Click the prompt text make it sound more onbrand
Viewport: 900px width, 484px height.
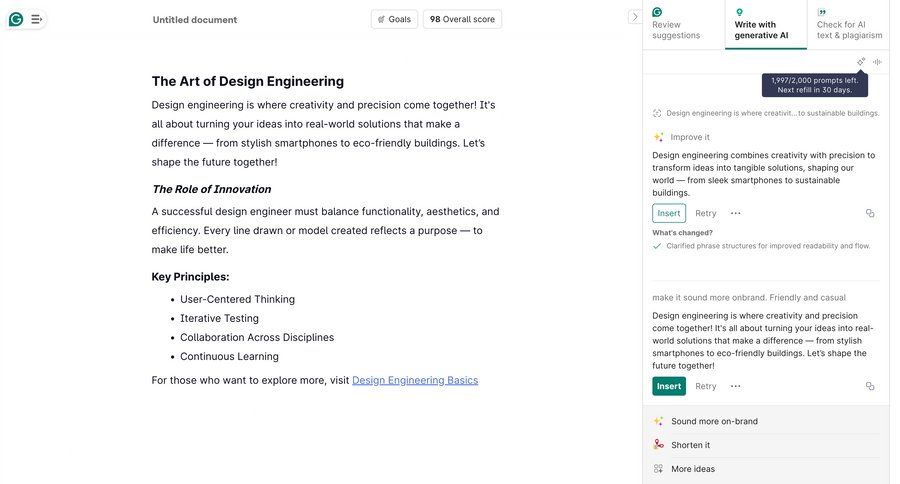tap(748, 297)
